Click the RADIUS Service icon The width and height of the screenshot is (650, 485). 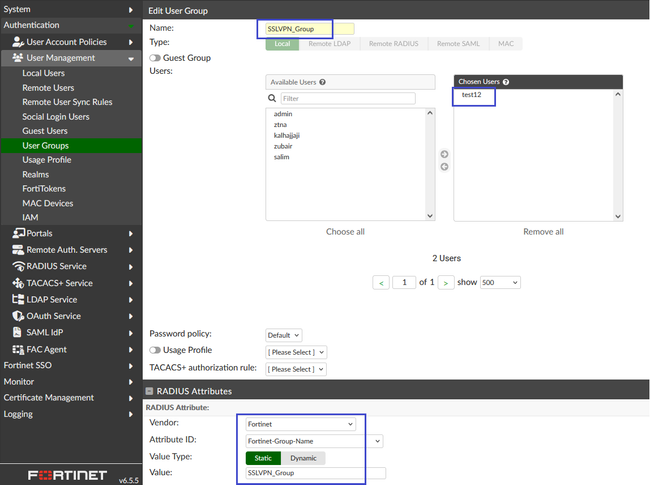click(18, 266)
